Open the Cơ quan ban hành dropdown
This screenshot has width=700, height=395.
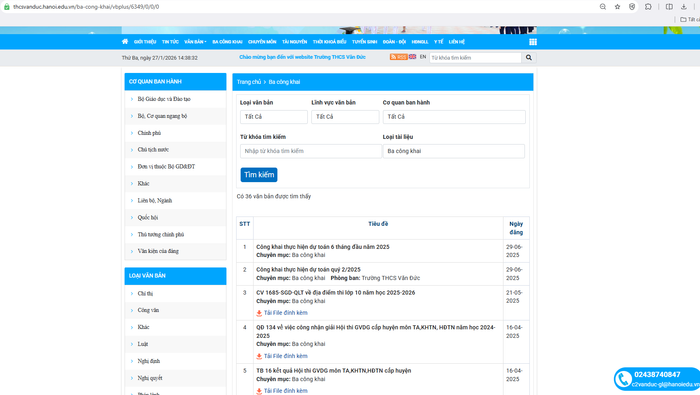454,116
